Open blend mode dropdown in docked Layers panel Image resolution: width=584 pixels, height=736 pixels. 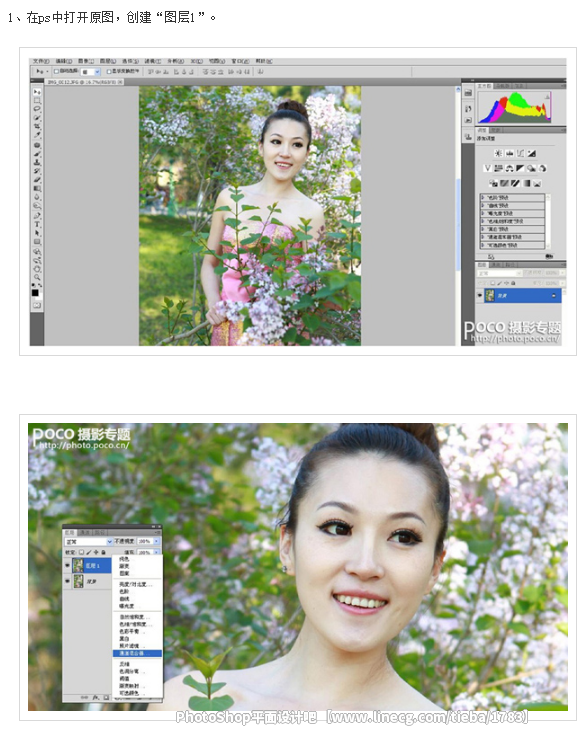point(499,273)
